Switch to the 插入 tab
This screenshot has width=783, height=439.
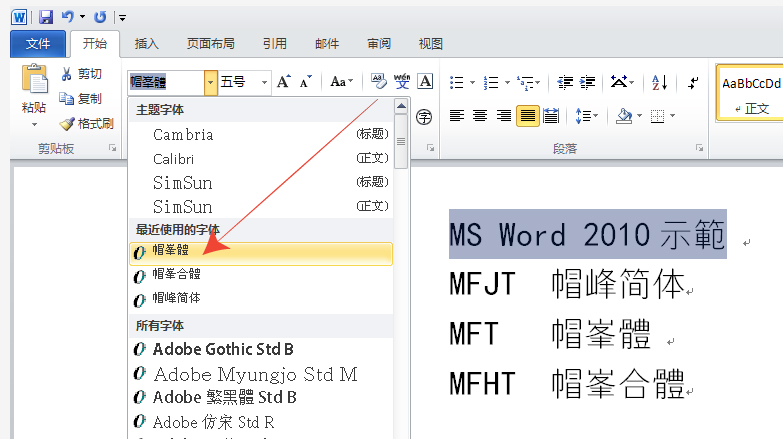[146, 44]
